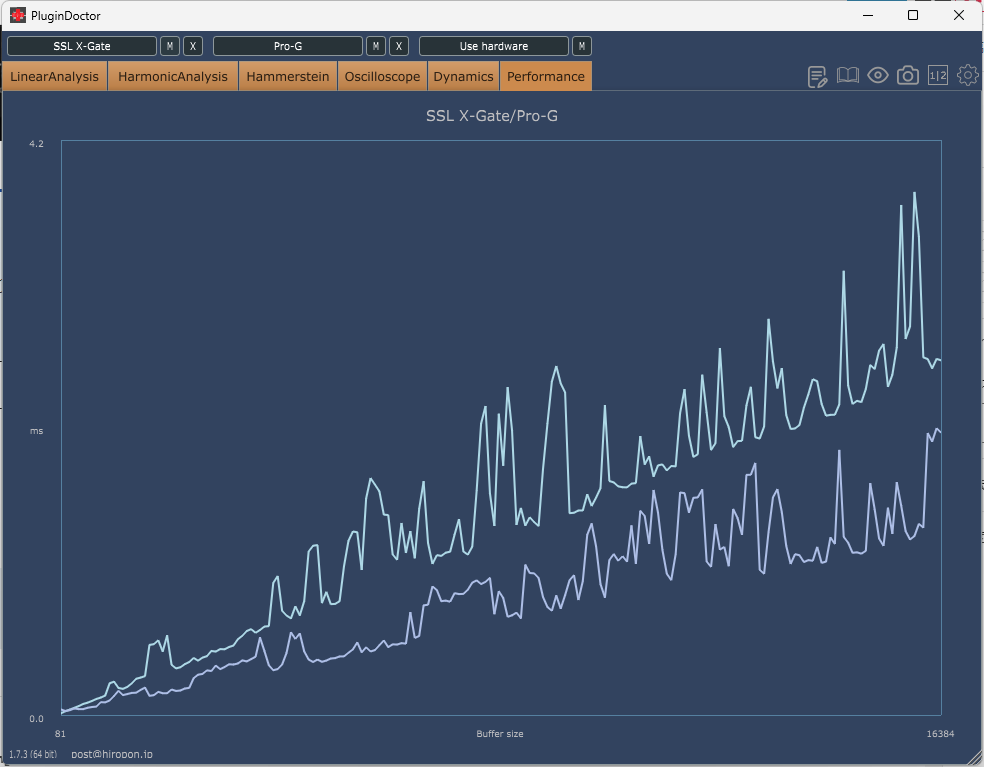Click the SSL X-Gate/Pro-G chart title
984x767 pixels.
point(492,116)
